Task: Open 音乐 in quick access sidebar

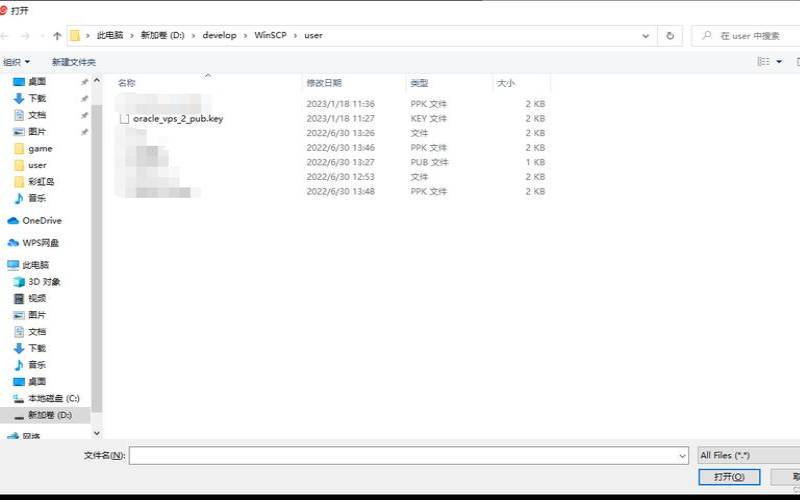Action: [x=37, y=198]
